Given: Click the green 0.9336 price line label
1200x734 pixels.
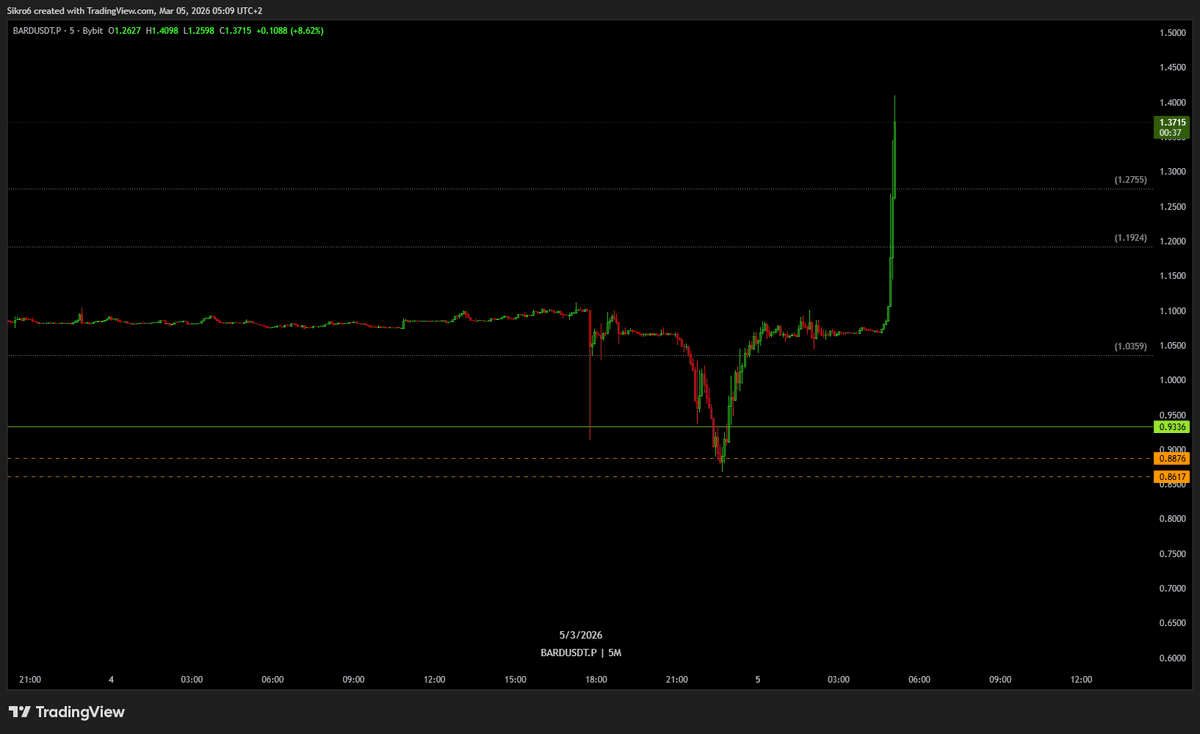Looking at the screenshot, I should click(x=1171, y=427).
